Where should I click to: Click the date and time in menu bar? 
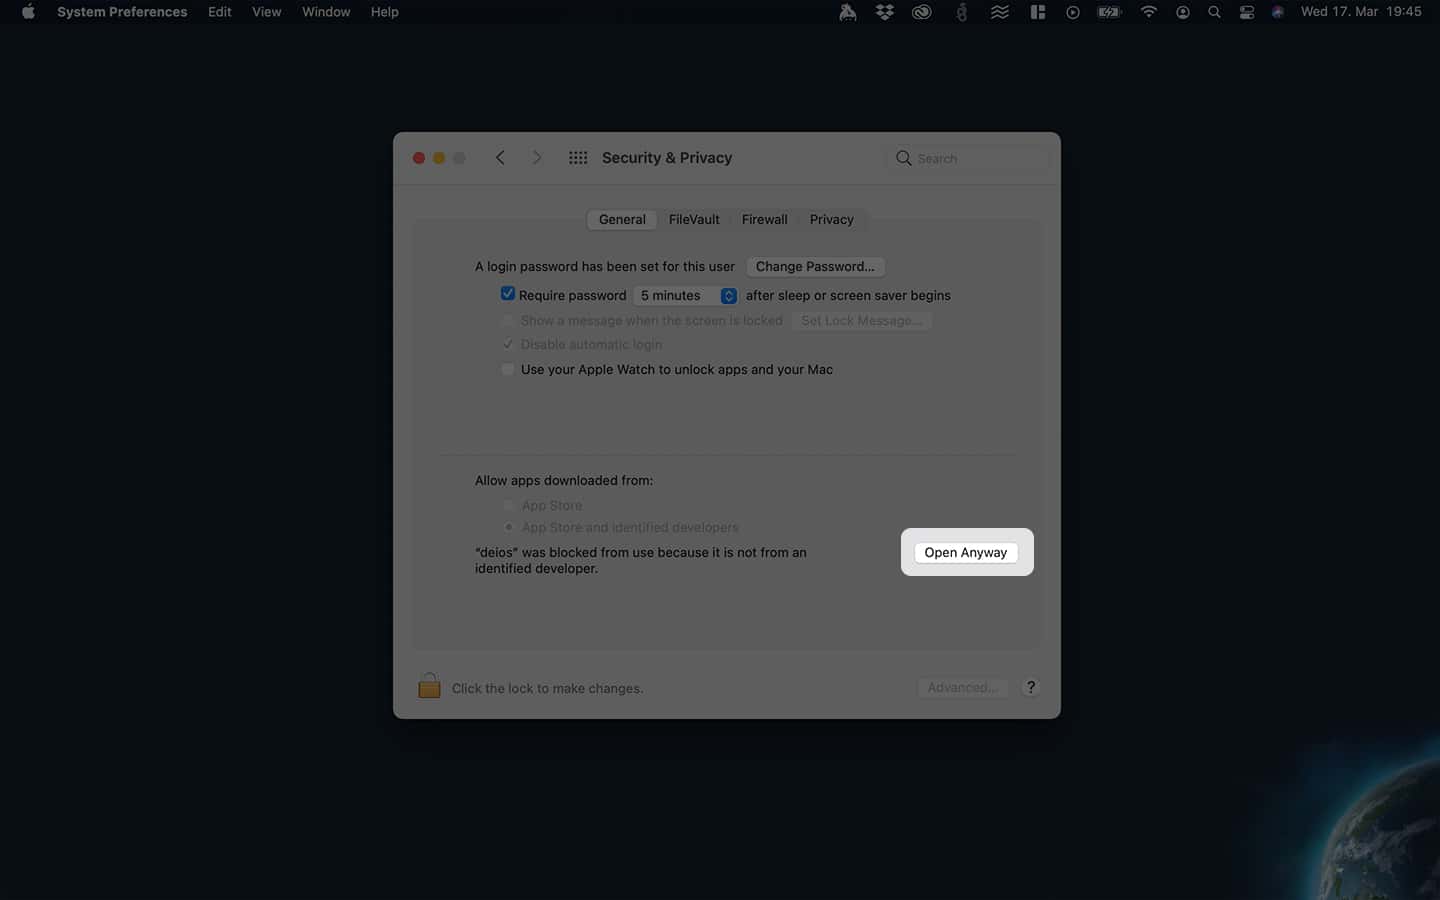pos(1361,12)
